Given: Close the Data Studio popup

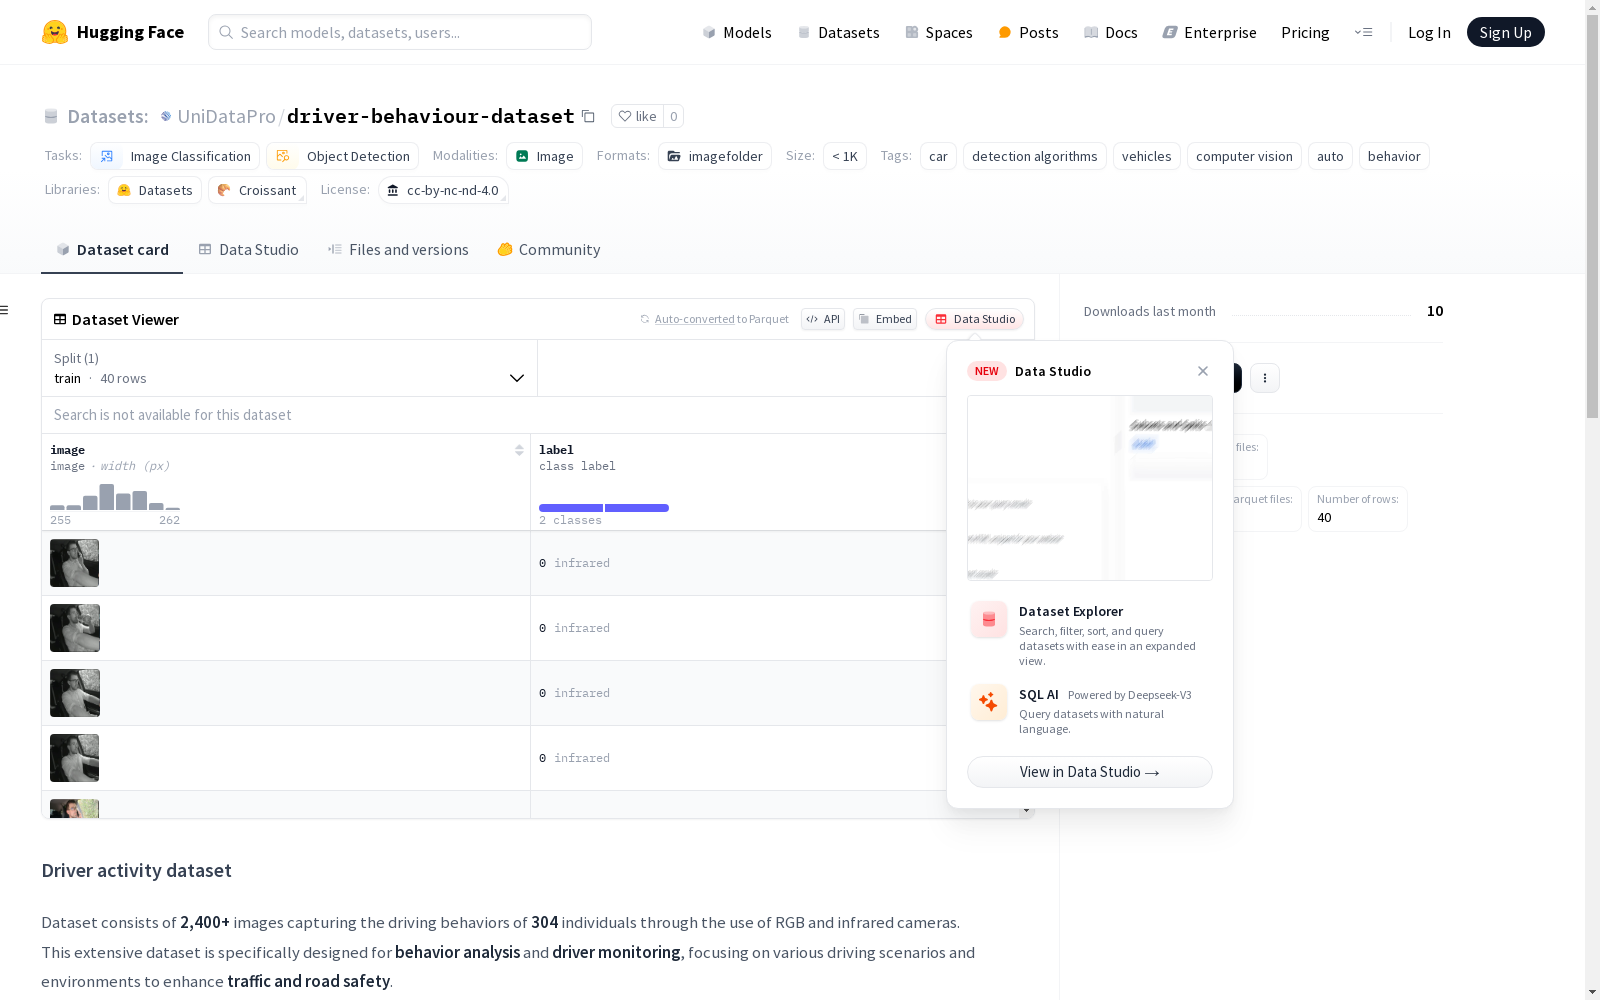Looking at the screenshot, I should [1203, 371].
